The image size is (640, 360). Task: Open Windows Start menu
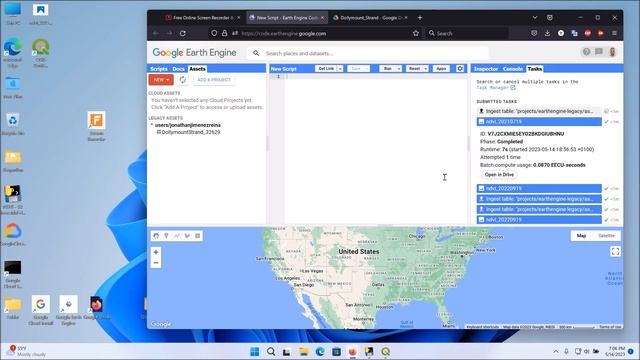click(x=254, y=351)
